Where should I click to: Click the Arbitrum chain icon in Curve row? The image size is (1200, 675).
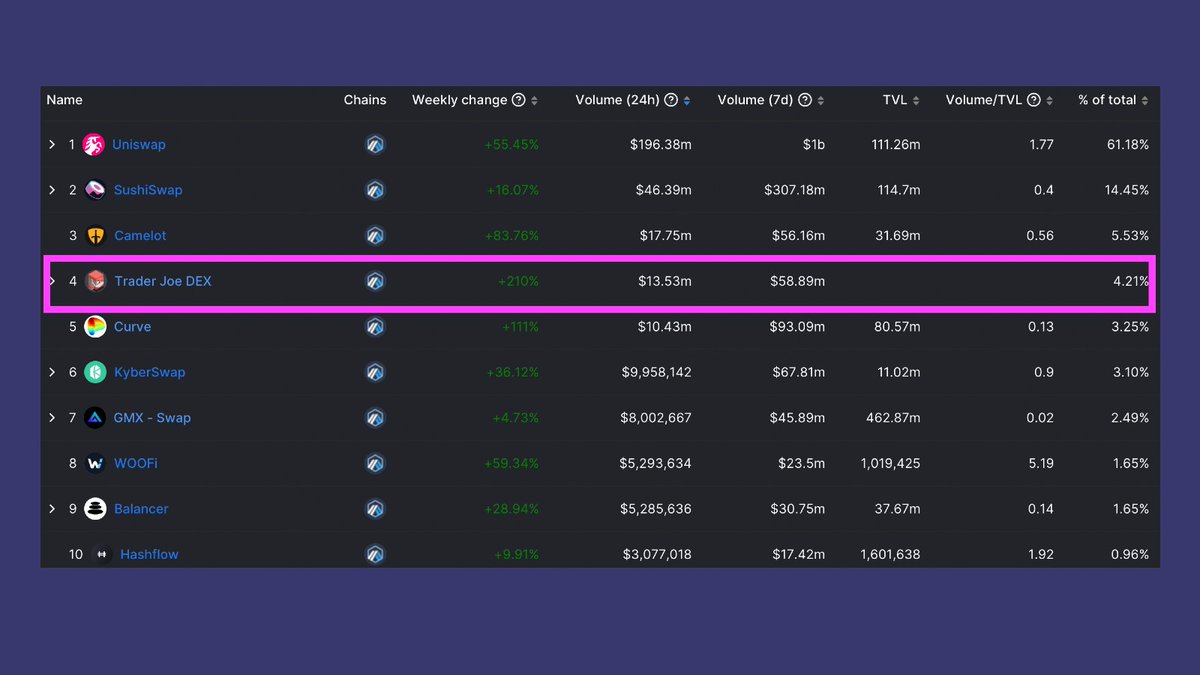pos(375,327)
